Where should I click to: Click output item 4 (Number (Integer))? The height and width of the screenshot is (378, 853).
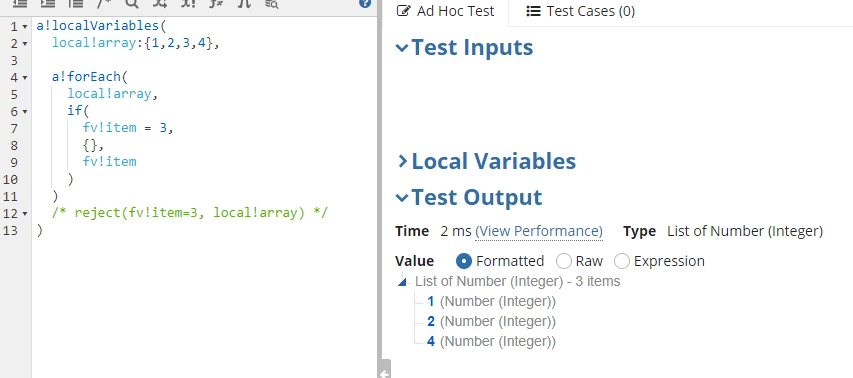(491, 342)
